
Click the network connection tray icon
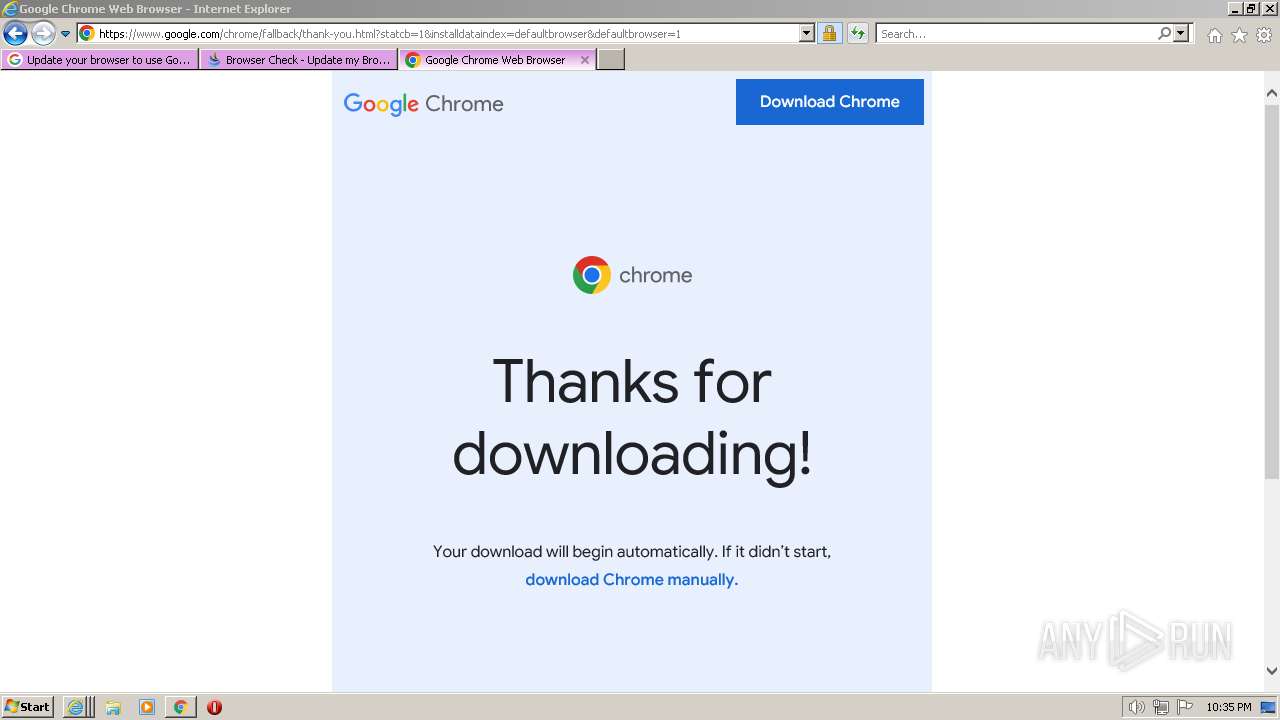1161,707
